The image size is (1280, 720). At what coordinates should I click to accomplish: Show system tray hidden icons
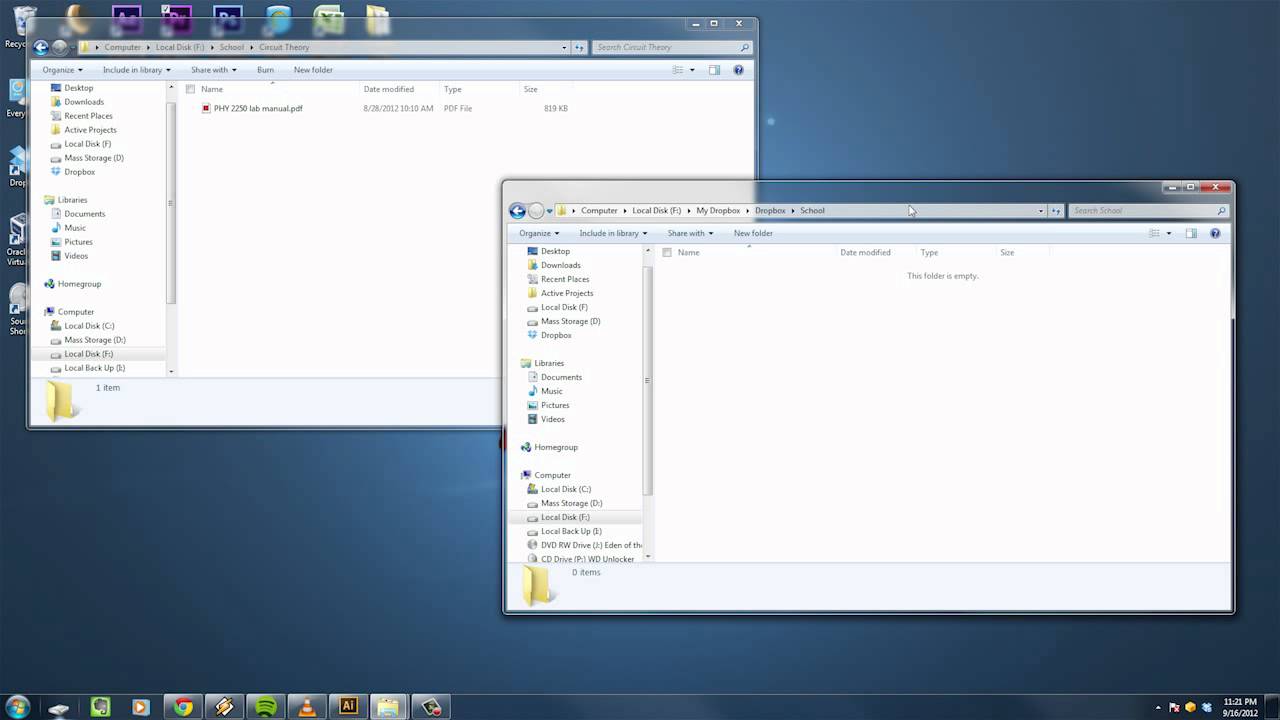point(1158,707)
